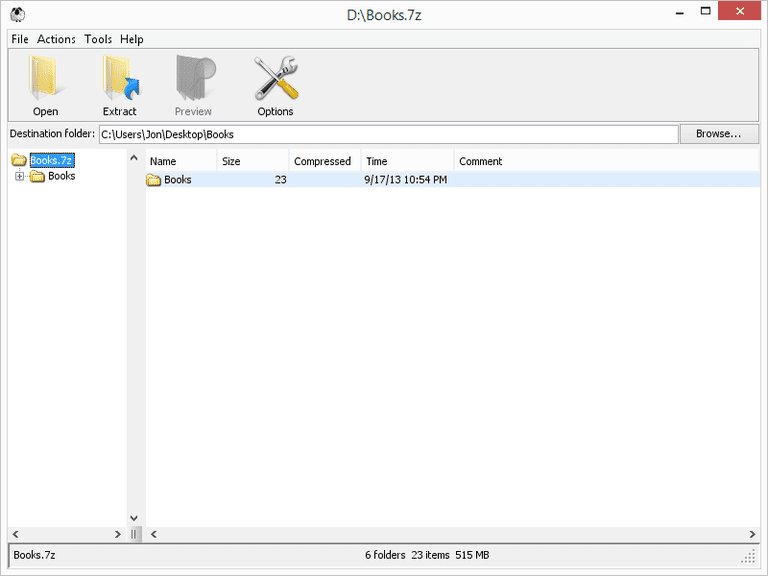Click the application icon in the title bar

[18, 15]
